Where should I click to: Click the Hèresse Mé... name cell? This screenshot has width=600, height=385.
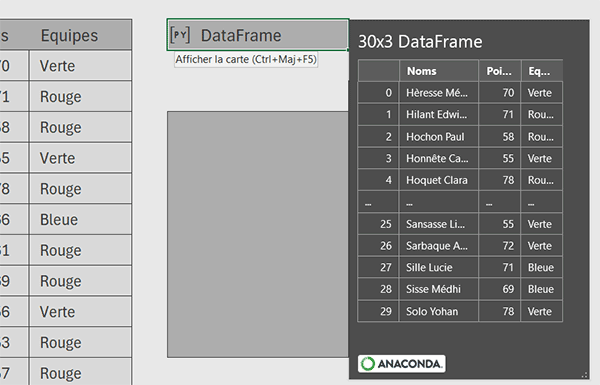click(x=439, y=93)
